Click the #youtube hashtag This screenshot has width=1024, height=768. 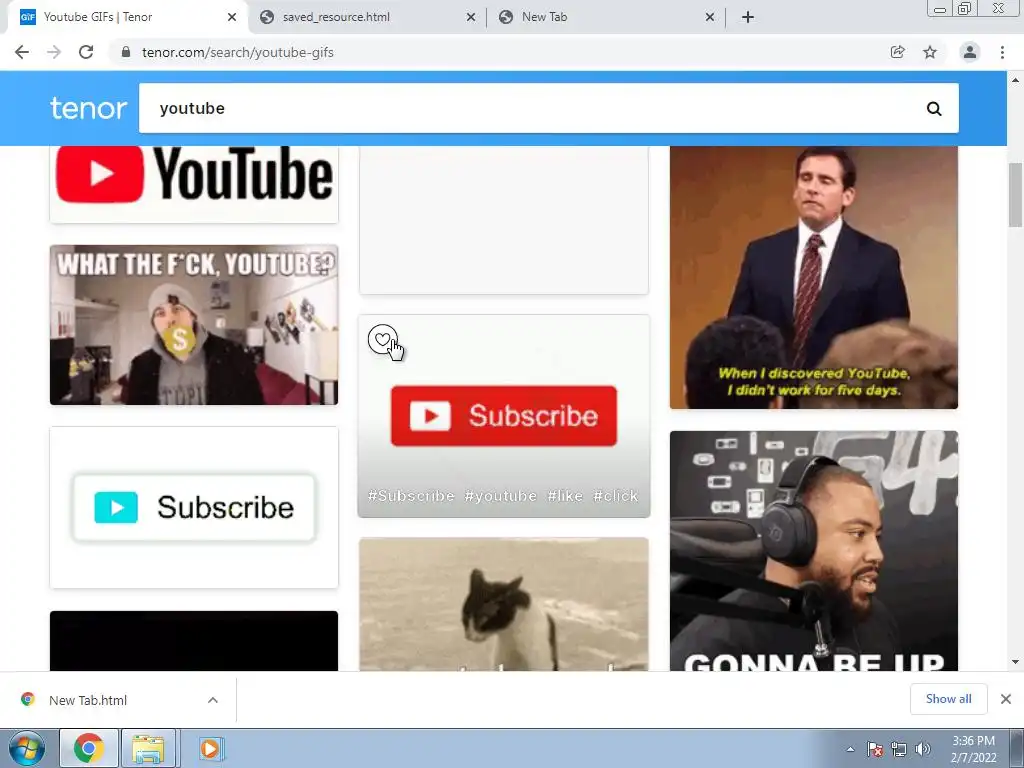point(501,496)
